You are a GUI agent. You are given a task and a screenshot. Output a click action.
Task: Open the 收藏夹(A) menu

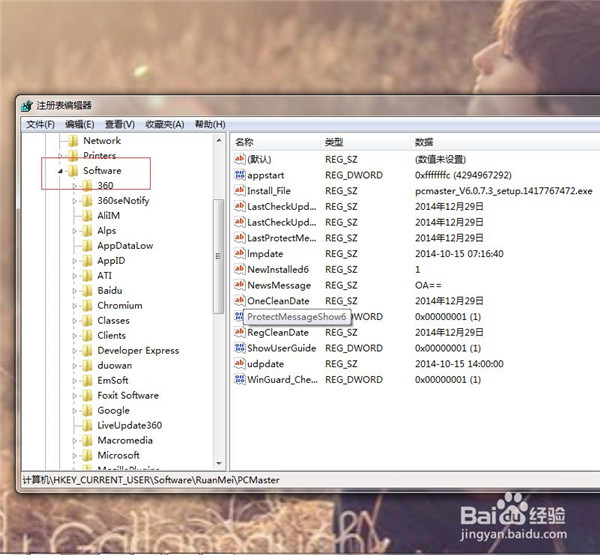click(x=164, y=124)
